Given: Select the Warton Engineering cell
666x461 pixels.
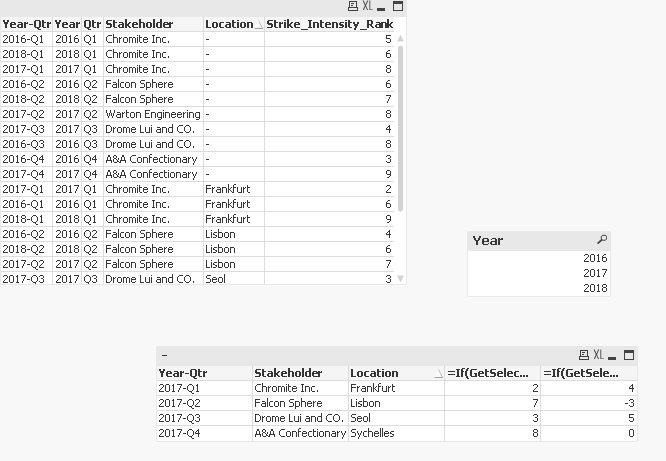Looking at the screenshot, I should (152, 114).
